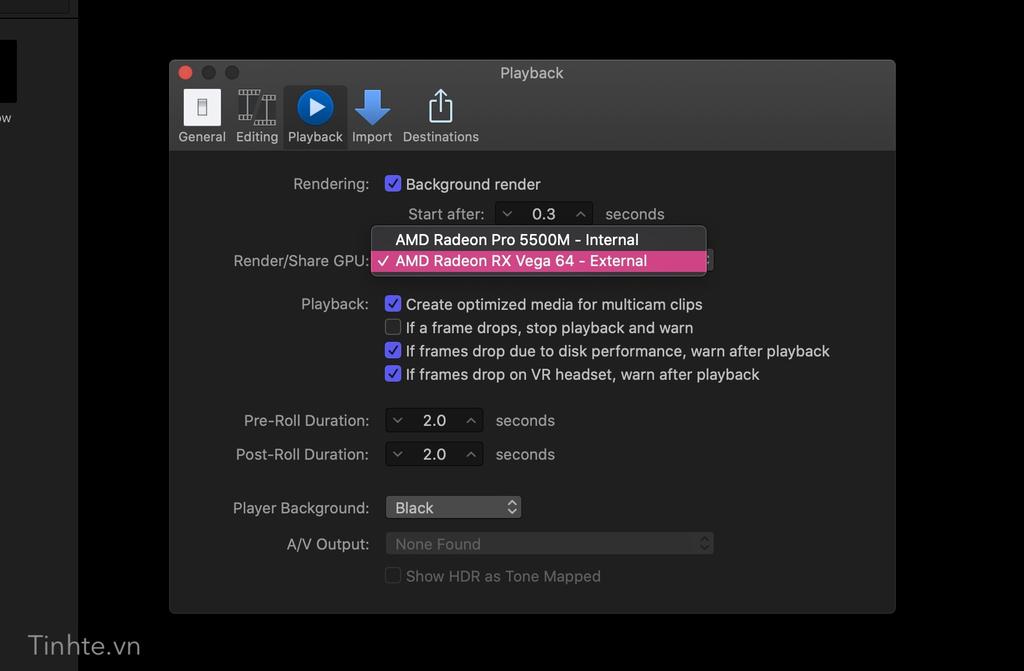The image size is (1024, 671).
Task: Click the Pre-Roll Duration 2.0 field
Action: [434, 420]
